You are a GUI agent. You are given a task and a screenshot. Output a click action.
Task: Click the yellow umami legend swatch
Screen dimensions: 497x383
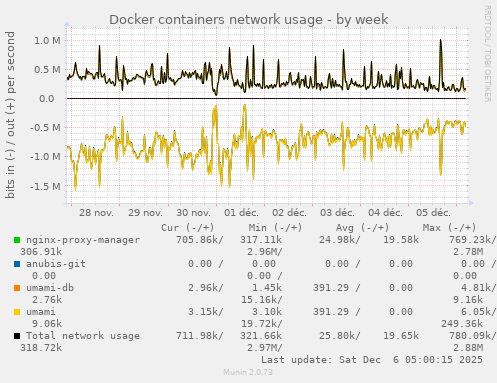click(17, 312)
